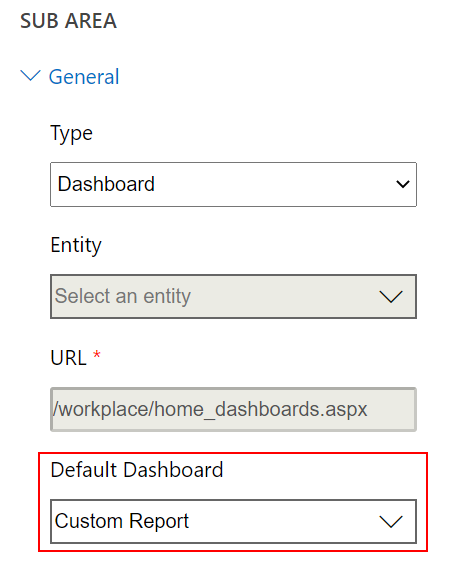
Task: Select the Dashboard value text in Type
Action: coord(106,184)
